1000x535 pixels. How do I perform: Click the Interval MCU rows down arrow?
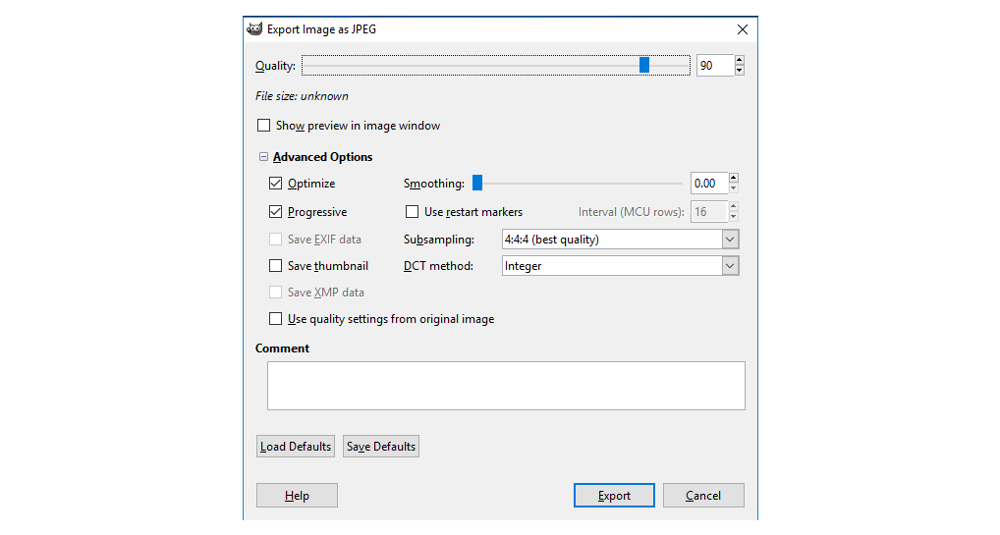coord(733,217)
